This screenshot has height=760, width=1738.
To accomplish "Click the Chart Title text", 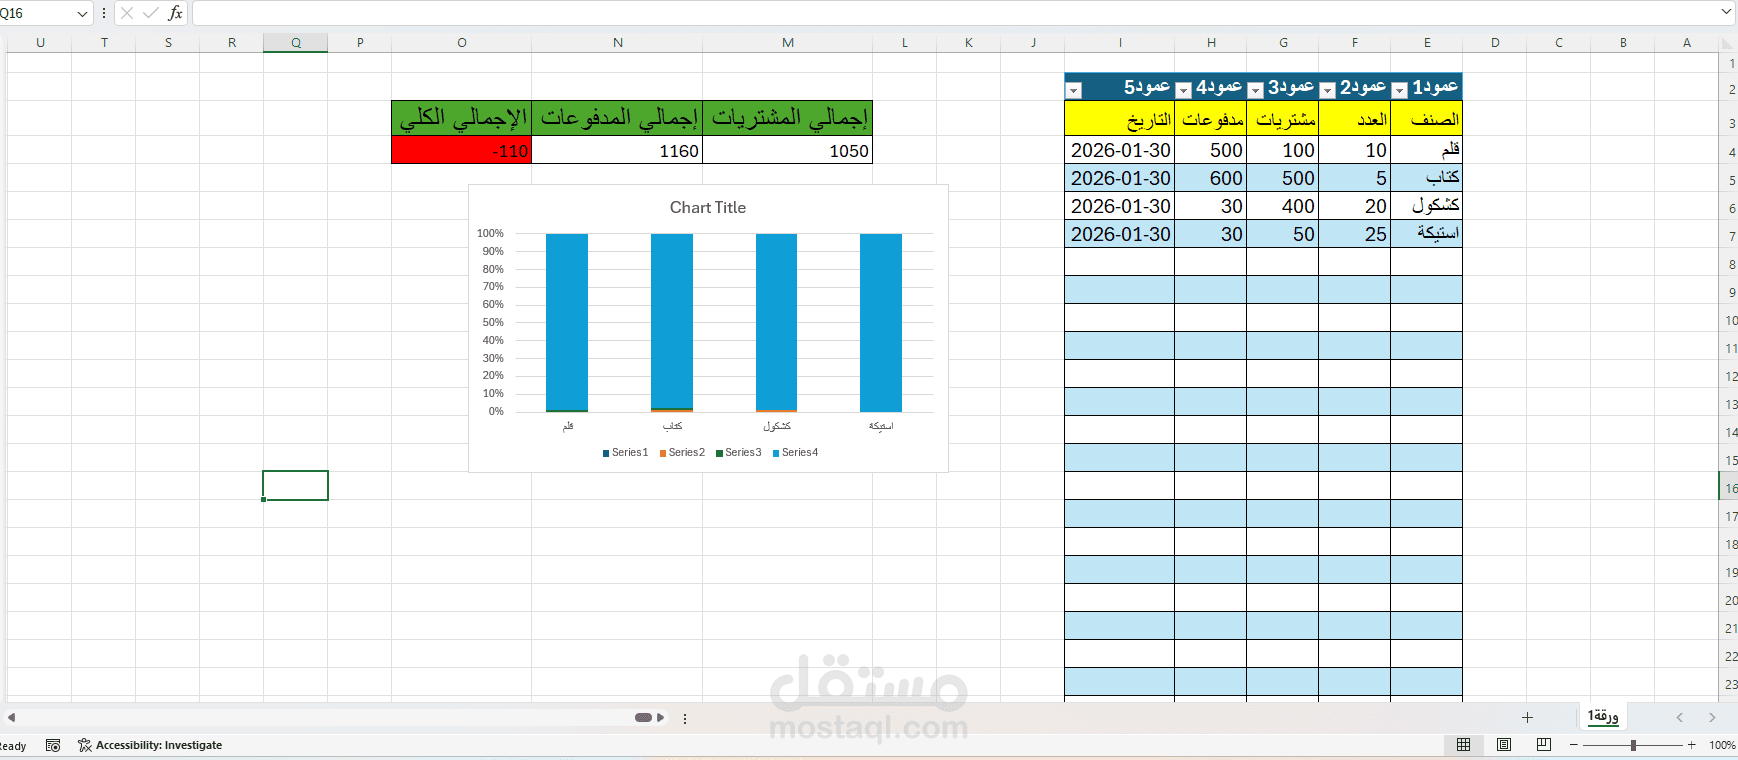I will click(708, 207).
